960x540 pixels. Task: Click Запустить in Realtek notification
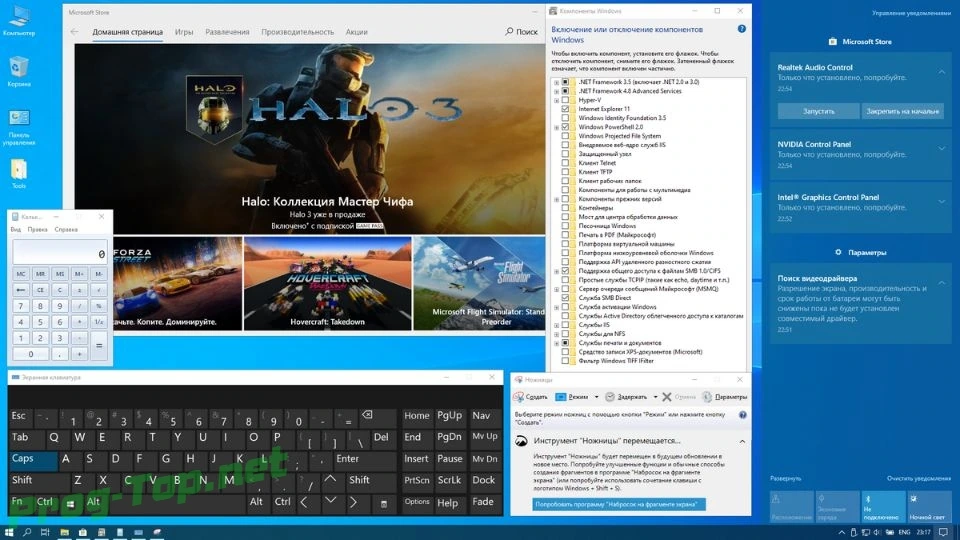click(x=819, y=111)
